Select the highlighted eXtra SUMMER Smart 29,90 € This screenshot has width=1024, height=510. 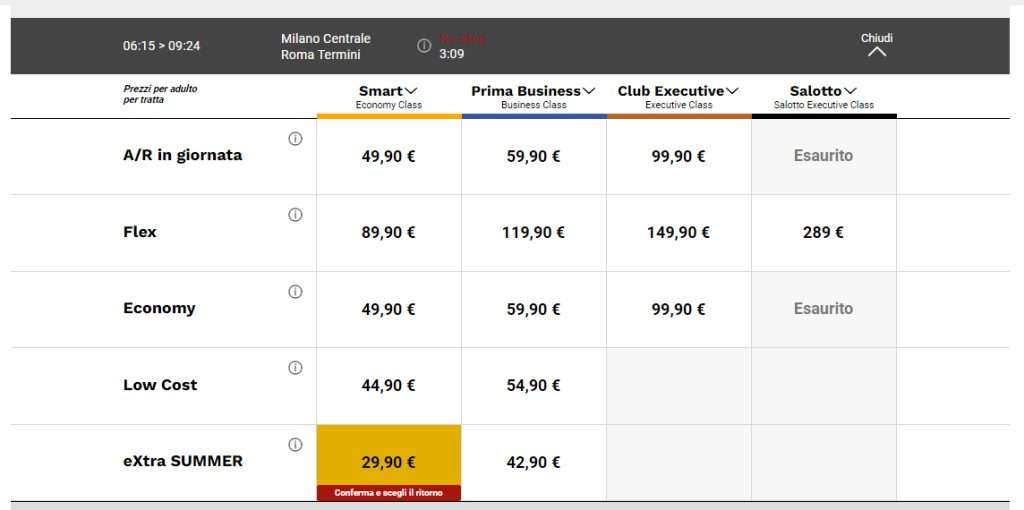point(389,461)
